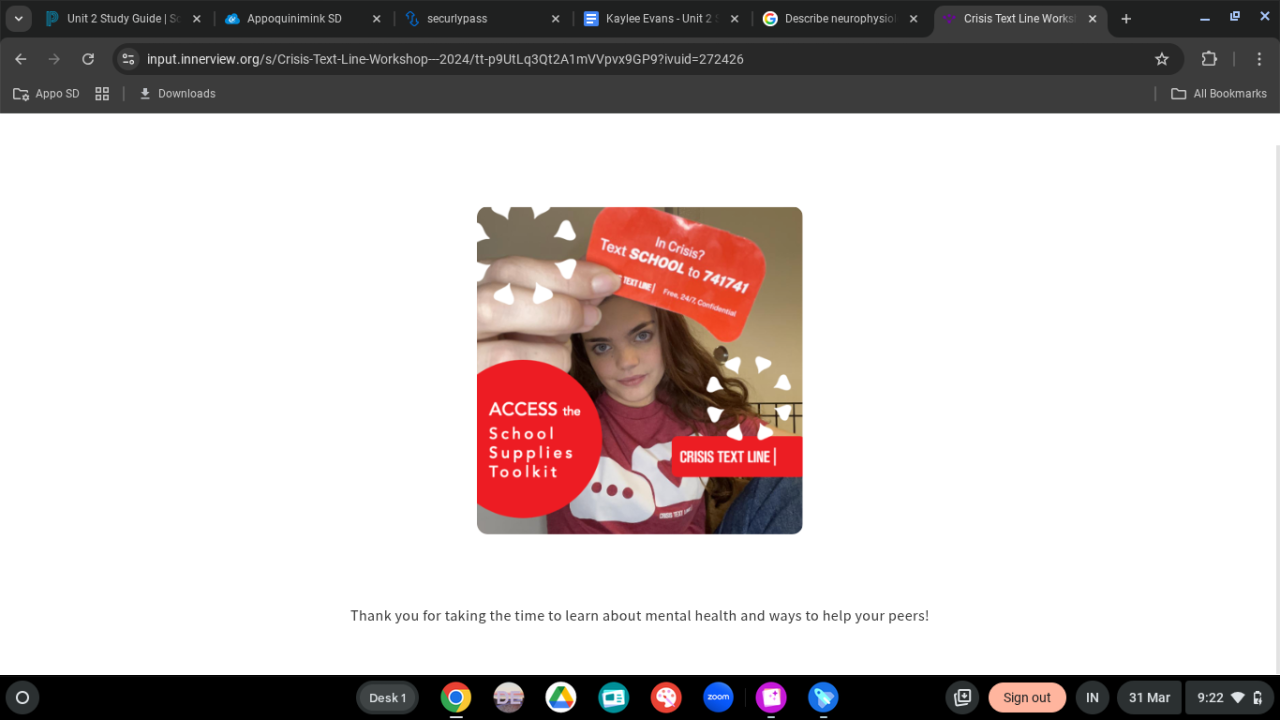Reload the current page

click(88, 59)
